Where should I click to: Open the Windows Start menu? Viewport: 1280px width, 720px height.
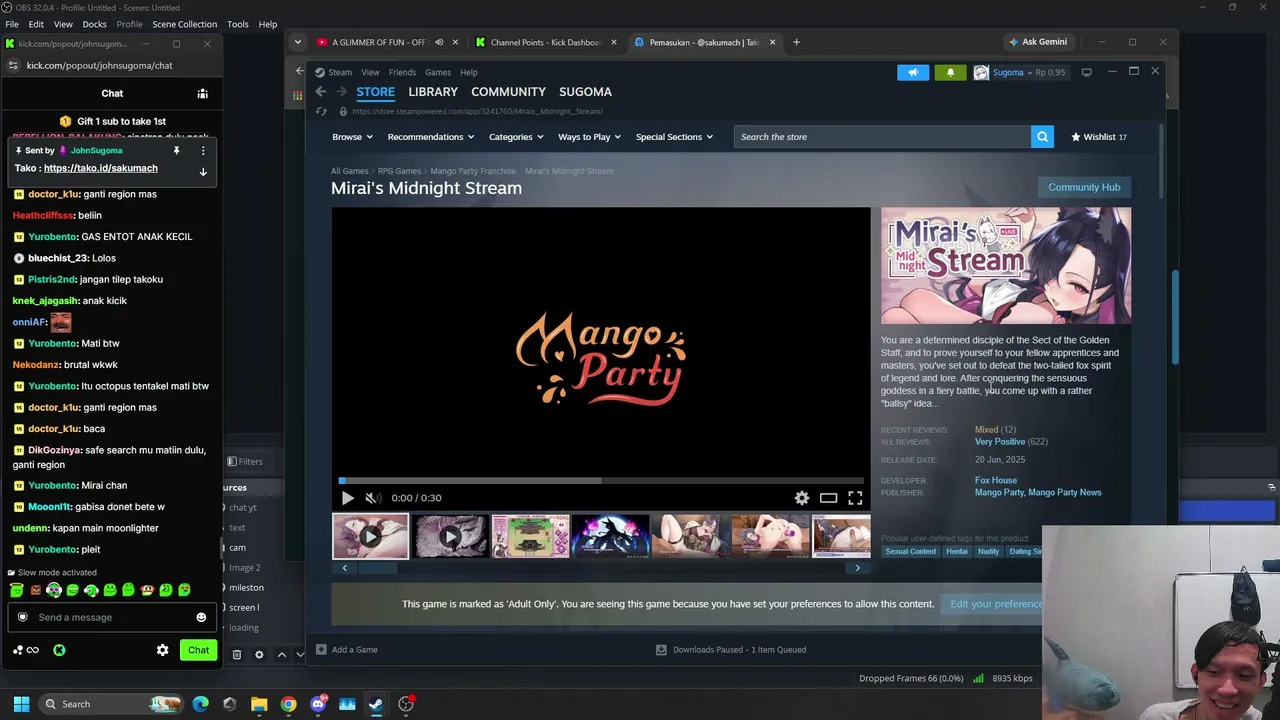pos(21,704)
